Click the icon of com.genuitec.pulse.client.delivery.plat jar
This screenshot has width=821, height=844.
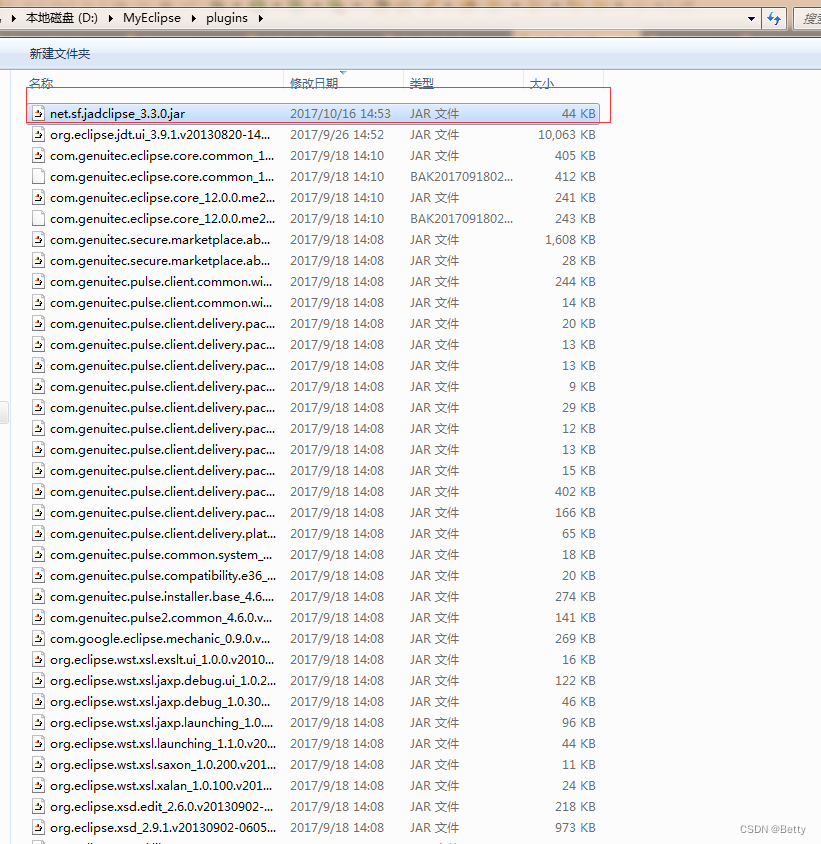pyautogui.click(x=38, y=533)
